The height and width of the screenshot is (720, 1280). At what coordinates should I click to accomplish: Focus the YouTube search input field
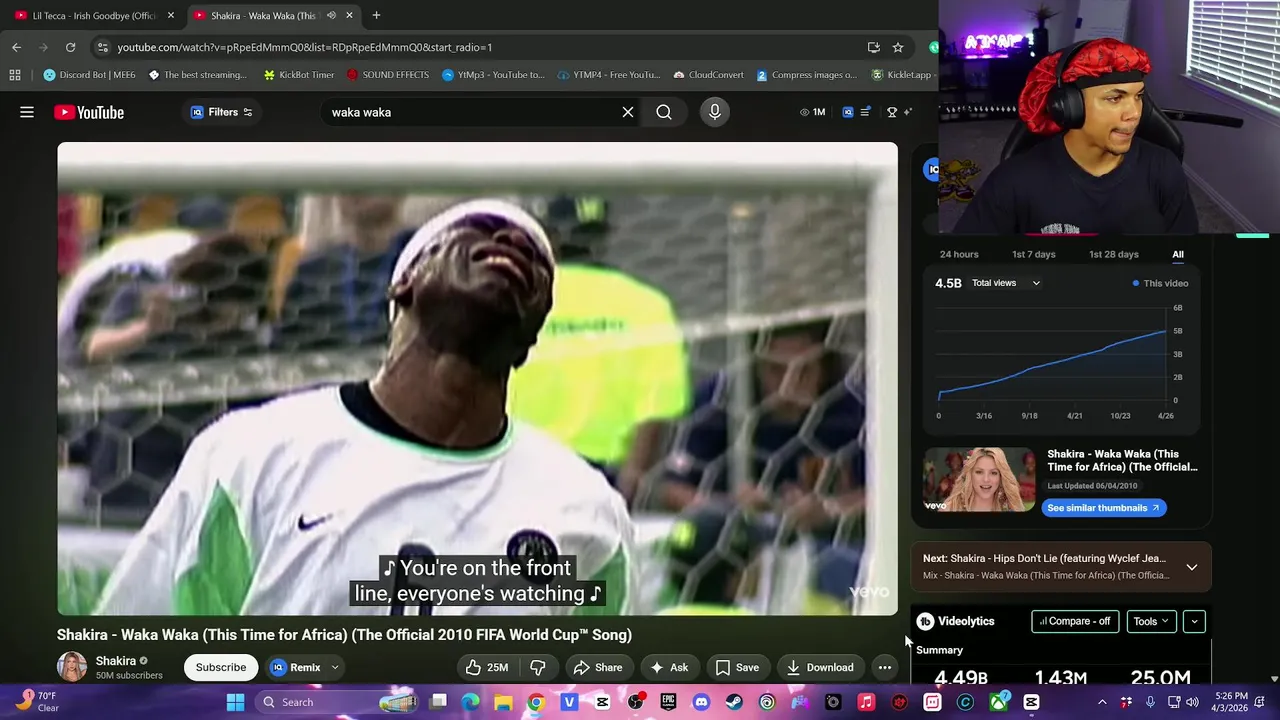pyautogui.click(x=470, y=112)
